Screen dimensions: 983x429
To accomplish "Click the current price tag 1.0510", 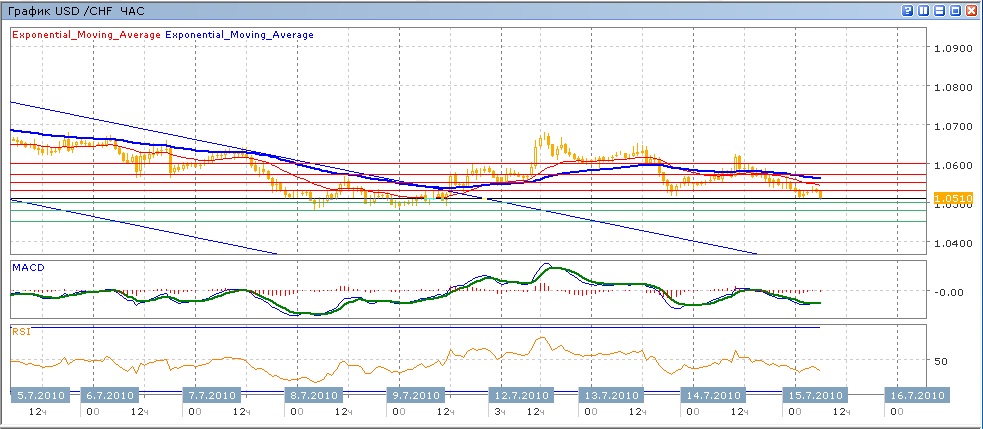I will pos(951,199).
